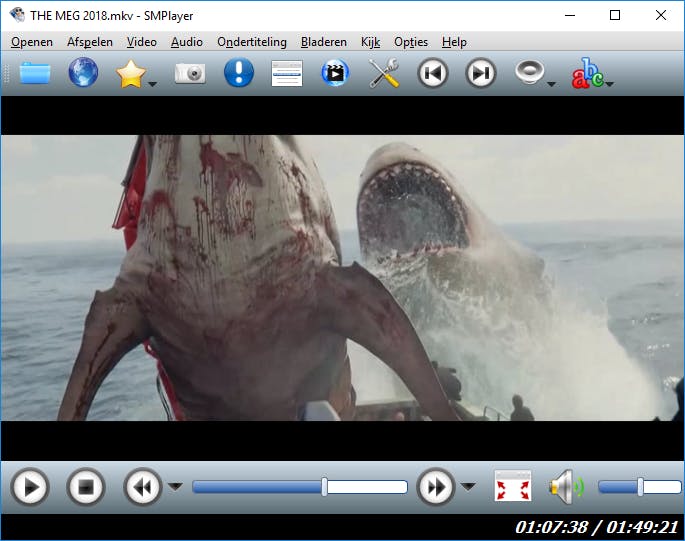Screen dimensions: 685x541
Task: Open the Video menu
Action: [142, 42]
